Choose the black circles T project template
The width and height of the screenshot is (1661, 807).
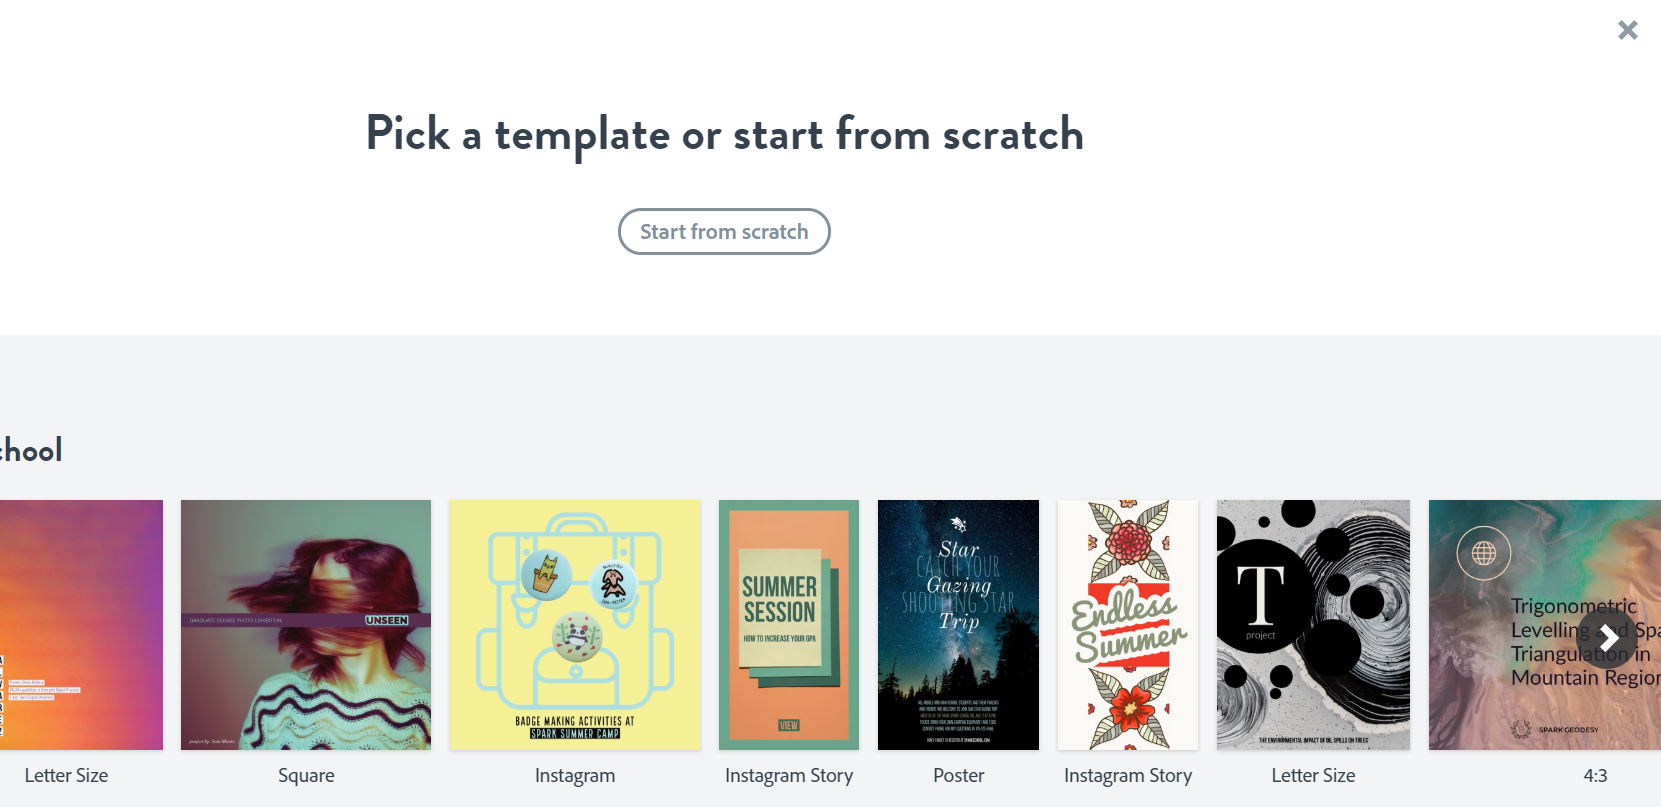(x=1313, y=624)
